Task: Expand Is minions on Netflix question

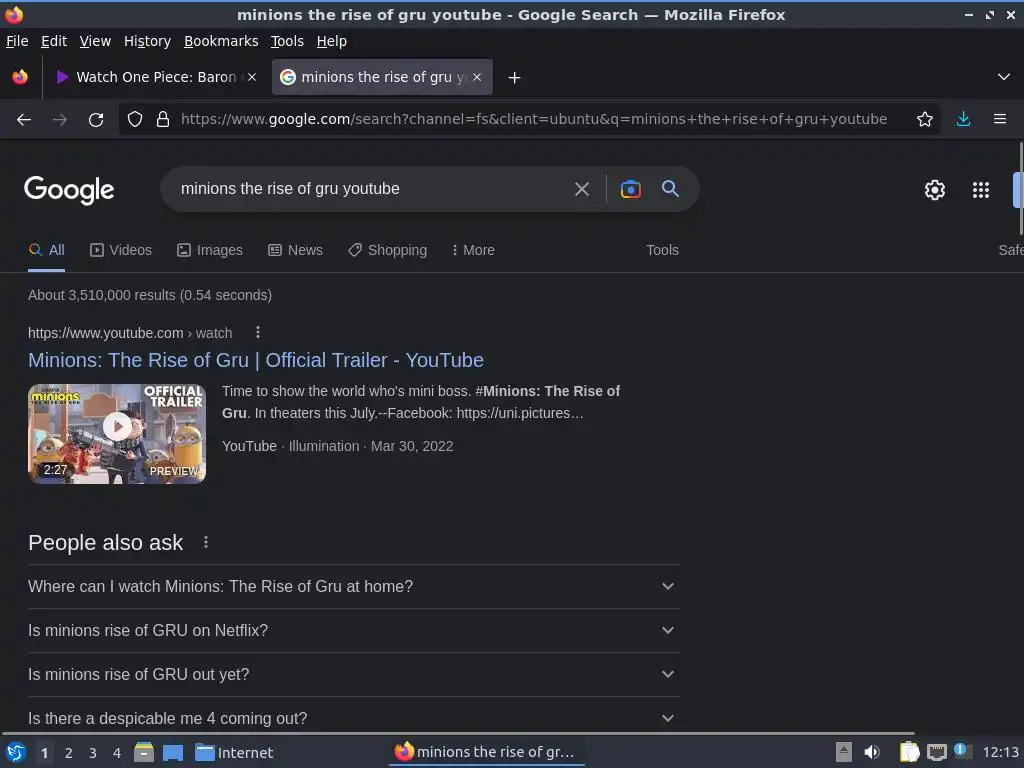Action: click(353, 630)
